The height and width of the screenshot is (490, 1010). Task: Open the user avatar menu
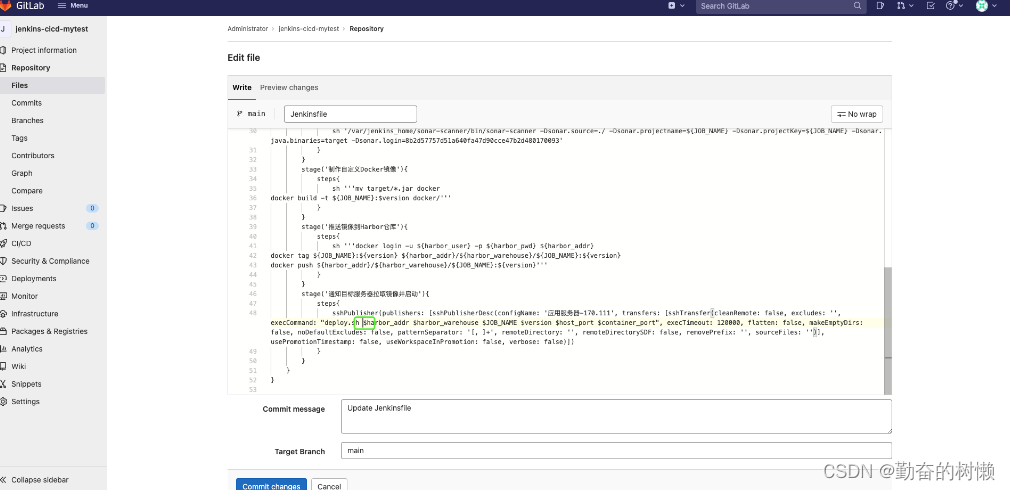pos(986,5)
